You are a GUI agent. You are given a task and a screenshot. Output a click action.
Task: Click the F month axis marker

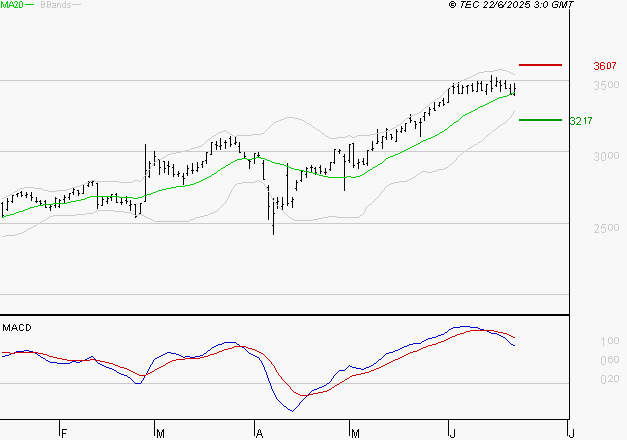(64, 434)
